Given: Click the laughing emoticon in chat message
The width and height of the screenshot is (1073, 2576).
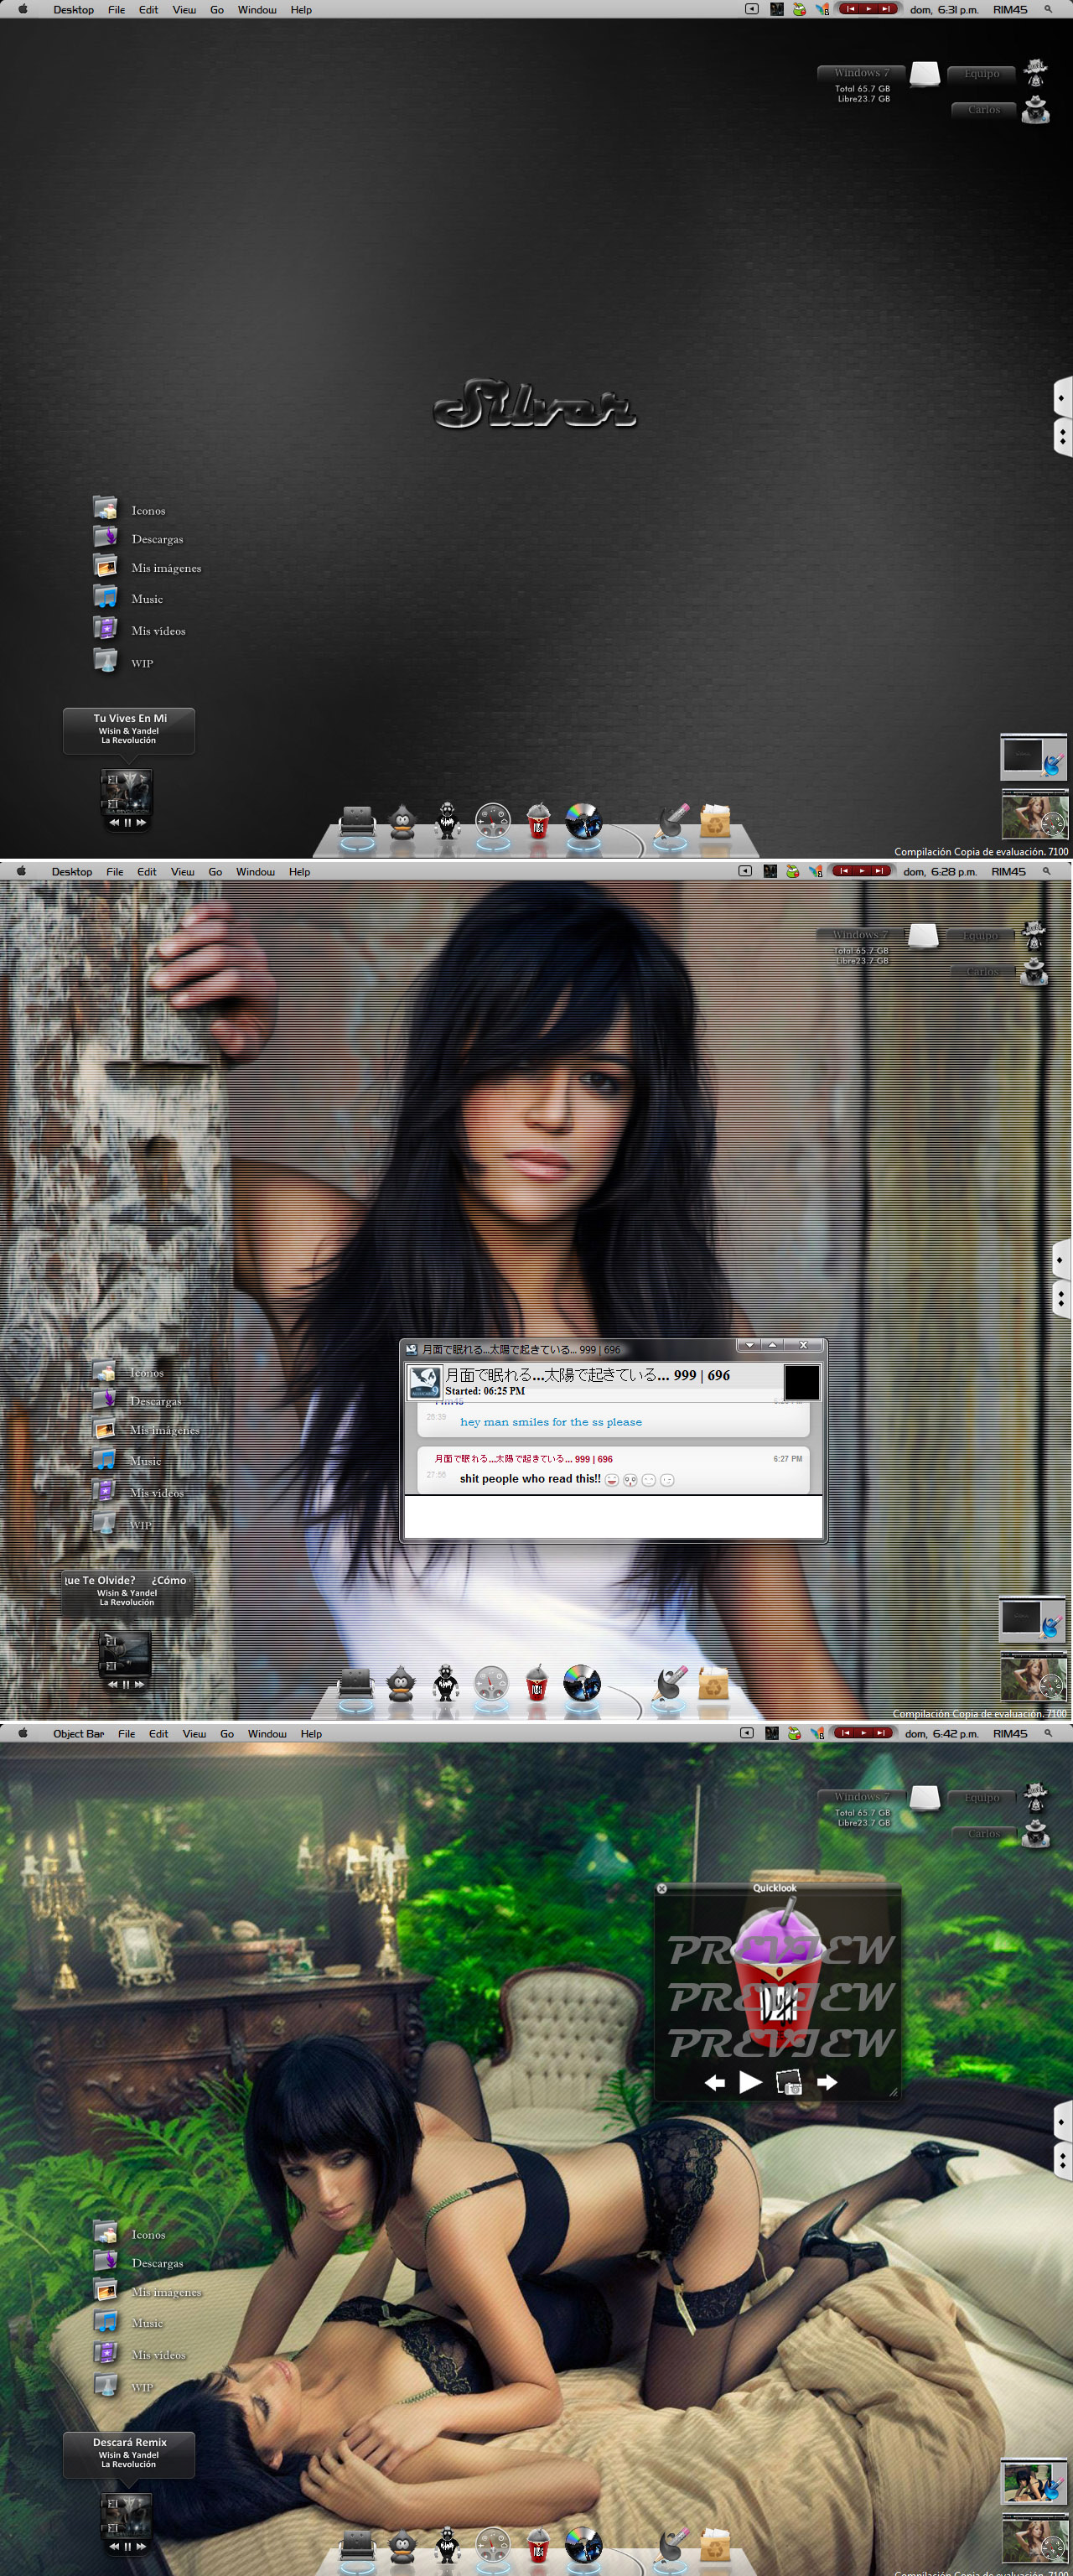Looking at the screenshot, I should pyautogui.click(x=611, y=1480).
